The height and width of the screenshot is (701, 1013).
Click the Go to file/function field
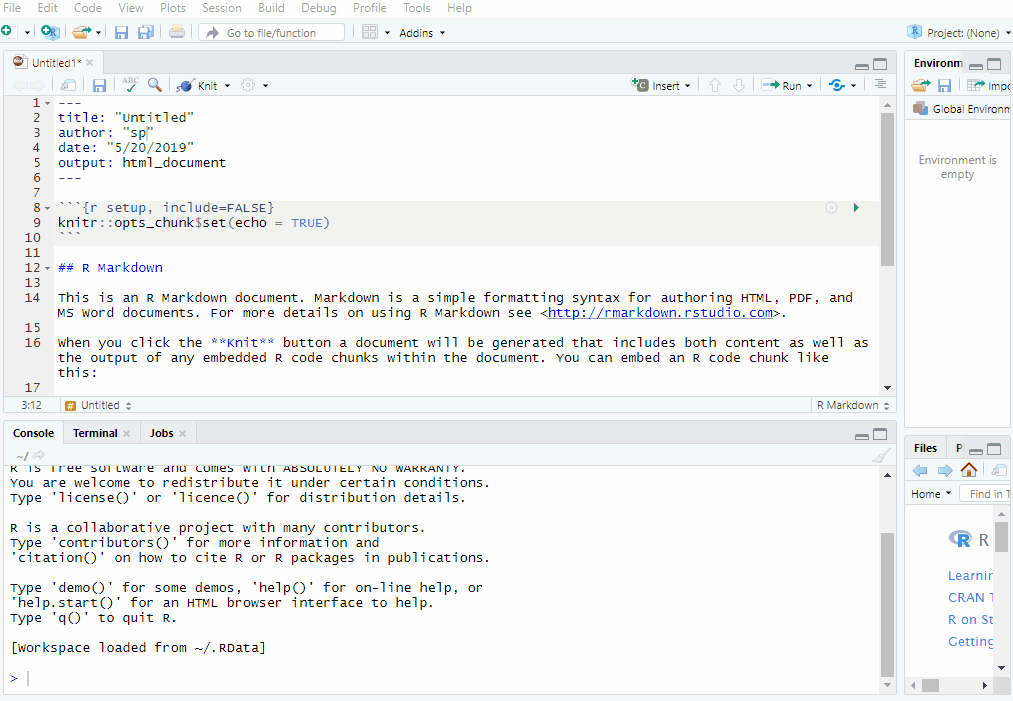point(271,33)
